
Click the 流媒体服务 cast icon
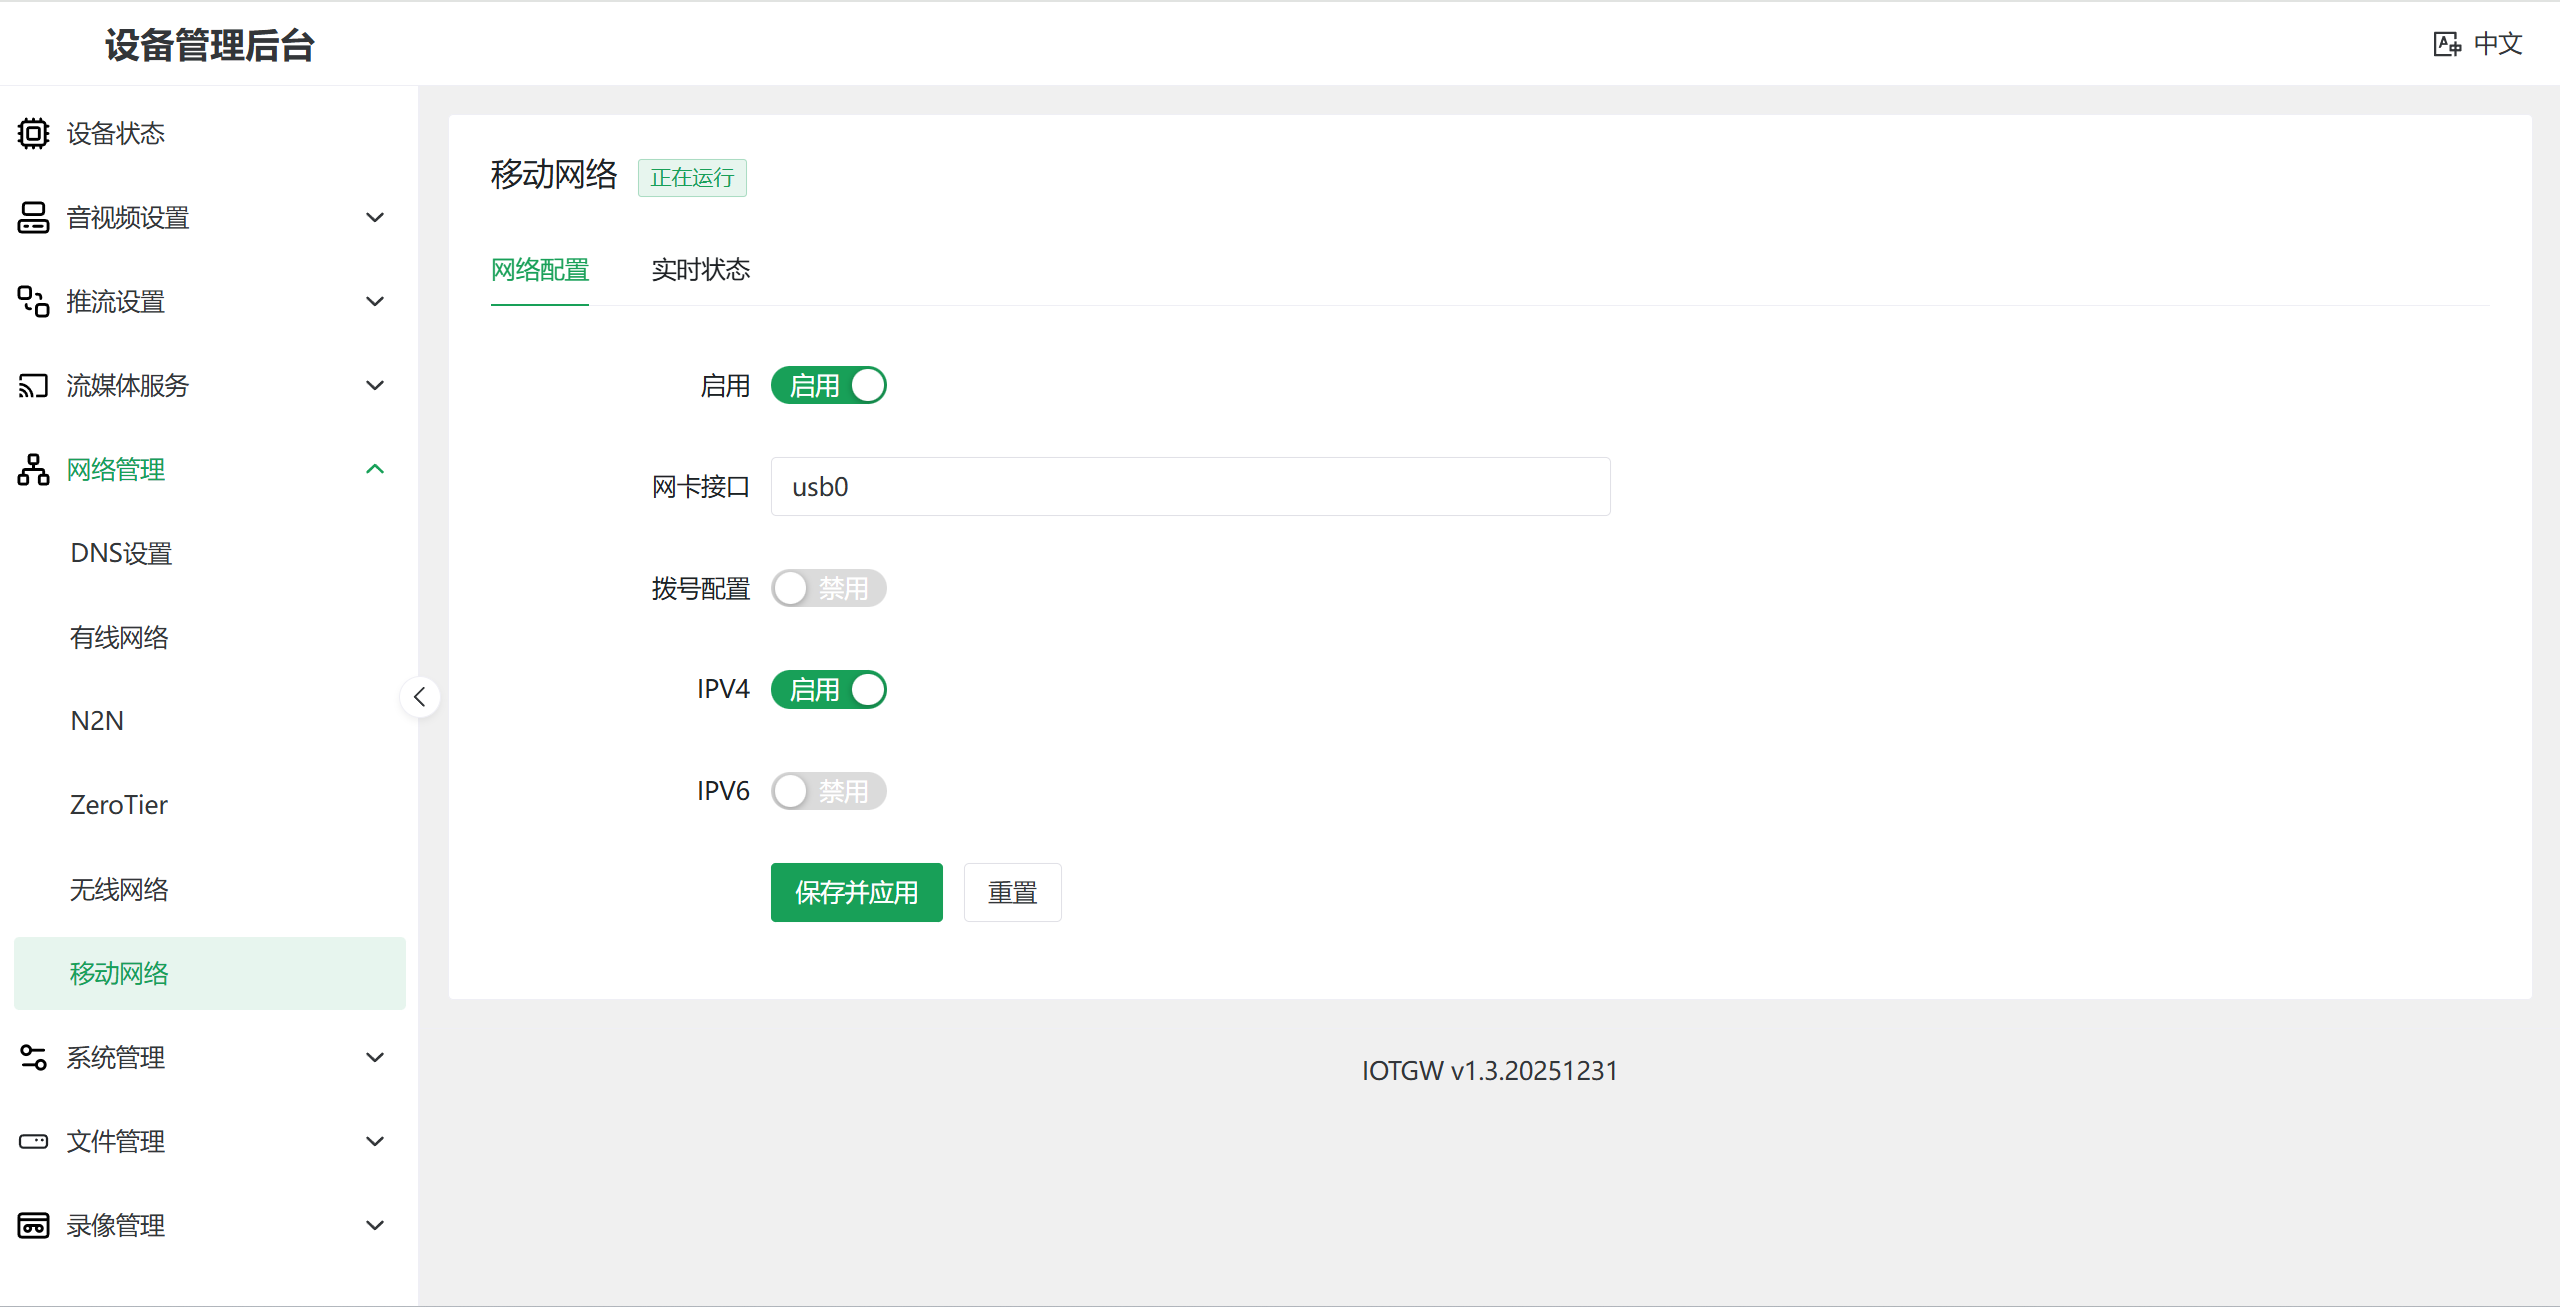(x=33, y=385)
